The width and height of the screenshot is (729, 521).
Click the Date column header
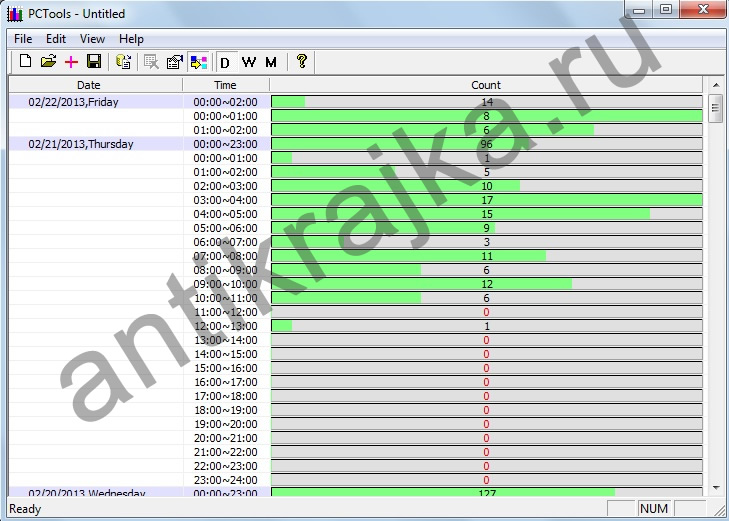pos(95,85)
